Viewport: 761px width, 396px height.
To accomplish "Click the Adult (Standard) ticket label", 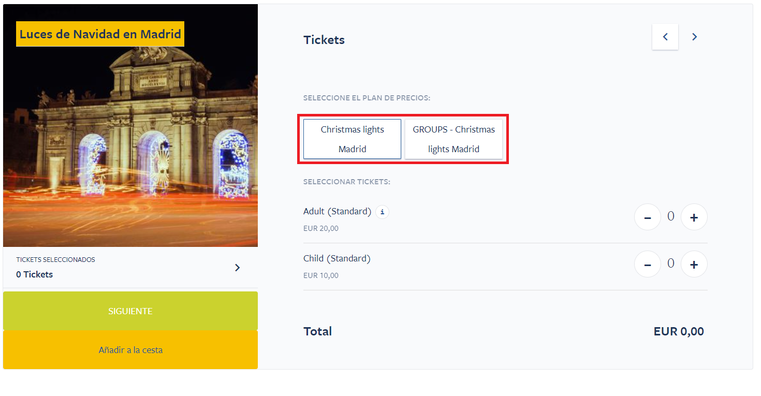I will point(337,212).
